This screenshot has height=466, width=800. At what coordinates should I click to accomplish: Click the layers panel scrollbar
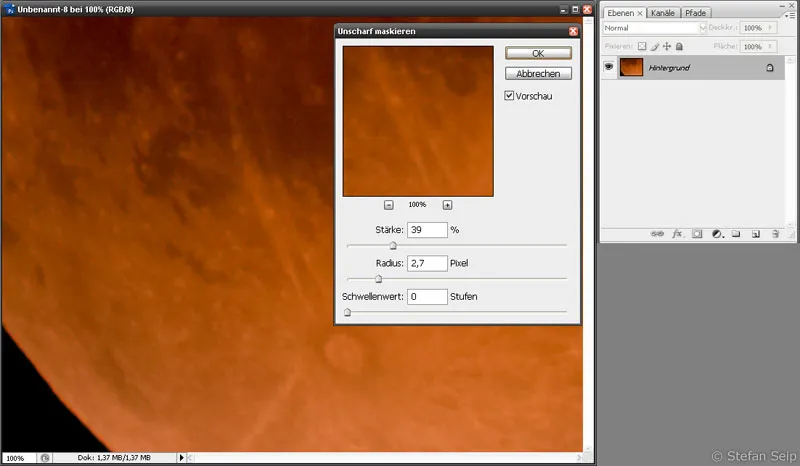pyautogui.click(x=790, y=141)
